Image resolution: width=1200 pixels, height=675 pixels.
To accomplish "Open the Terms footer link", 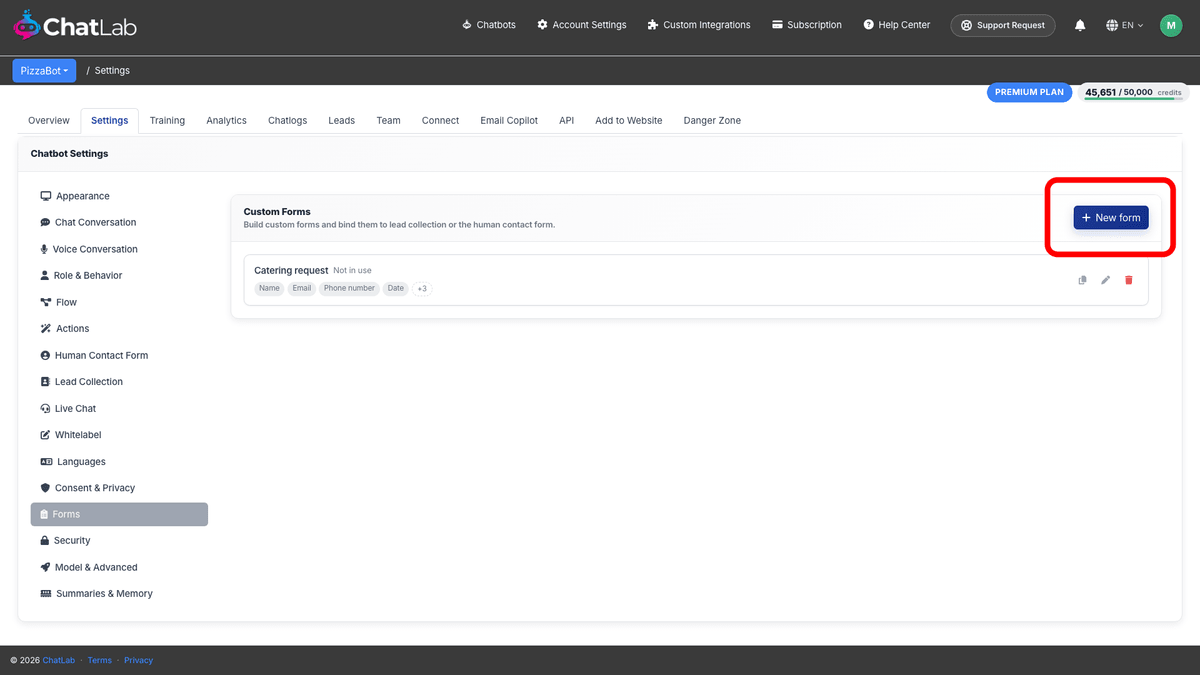I will tap(99, 660).
